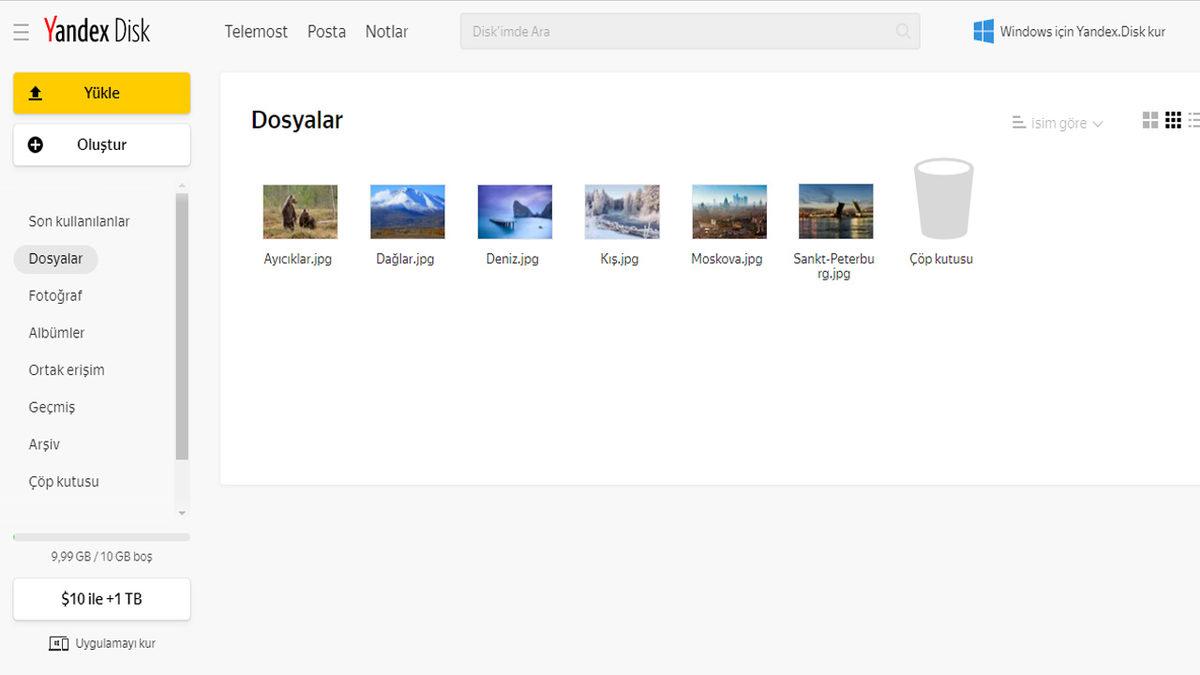Select Fotoğraf in the sidebar
Viewport: 1200px width, 675px height.
56,295
